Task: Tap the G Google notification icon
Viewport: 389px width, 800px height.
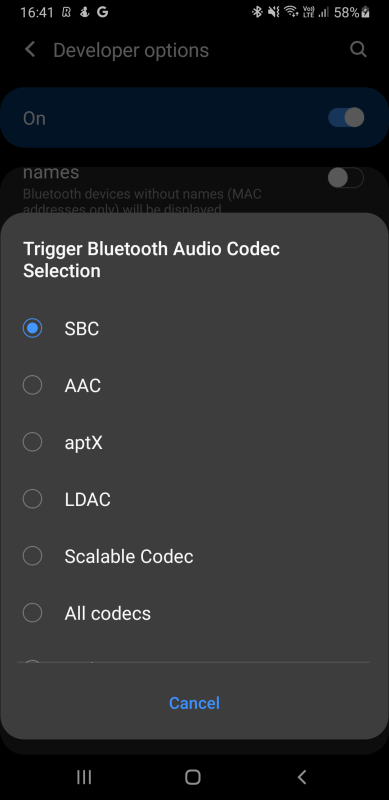Action: pyautogui.click(x=103, y=12)
